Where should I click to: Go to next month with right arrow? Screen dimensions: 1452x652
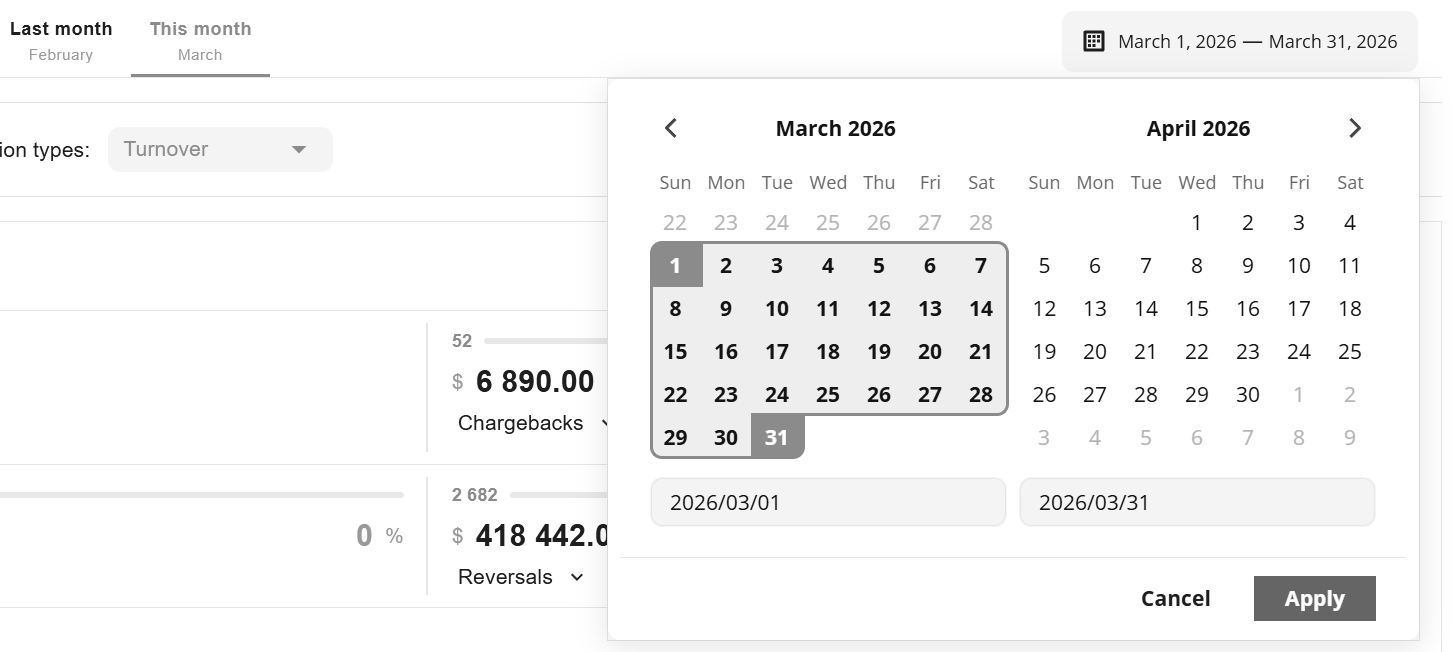[x=1355, y=128]
